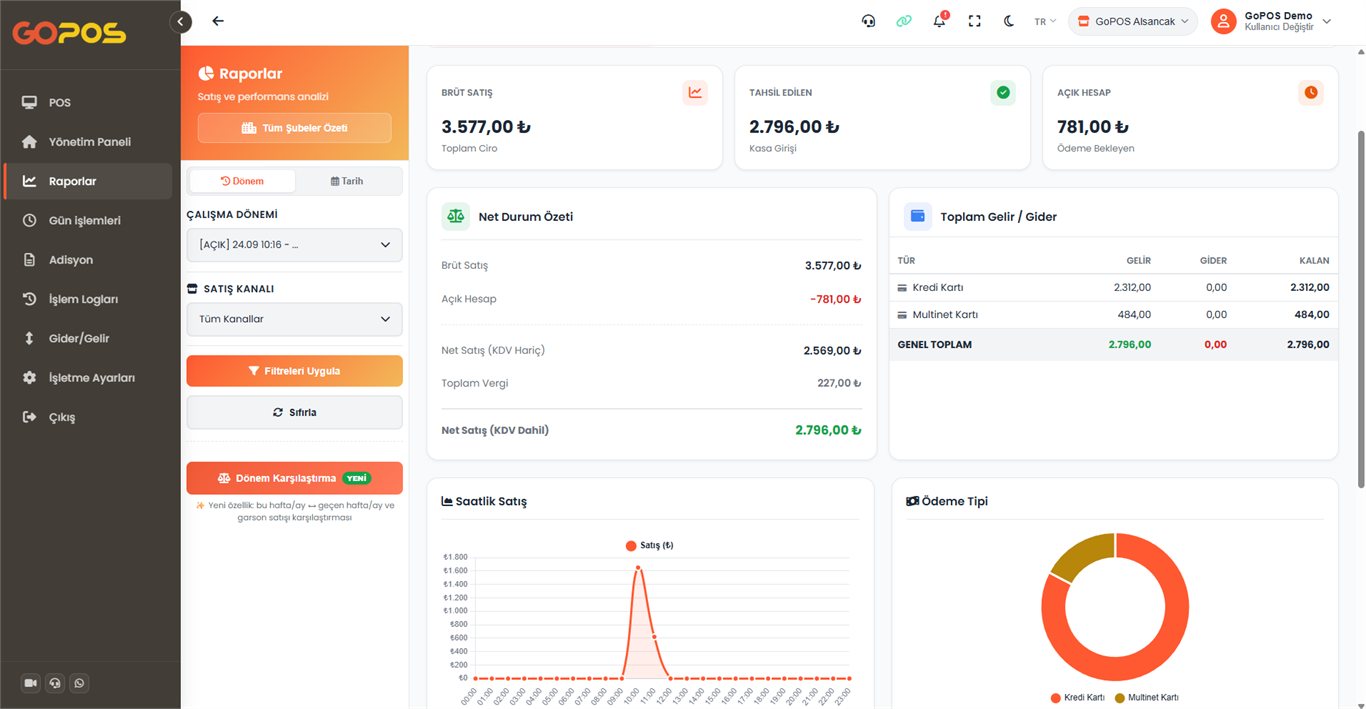The image size is (1366, 709).
Task: Toggle dark mode with moon icon
Action: 1010,21
